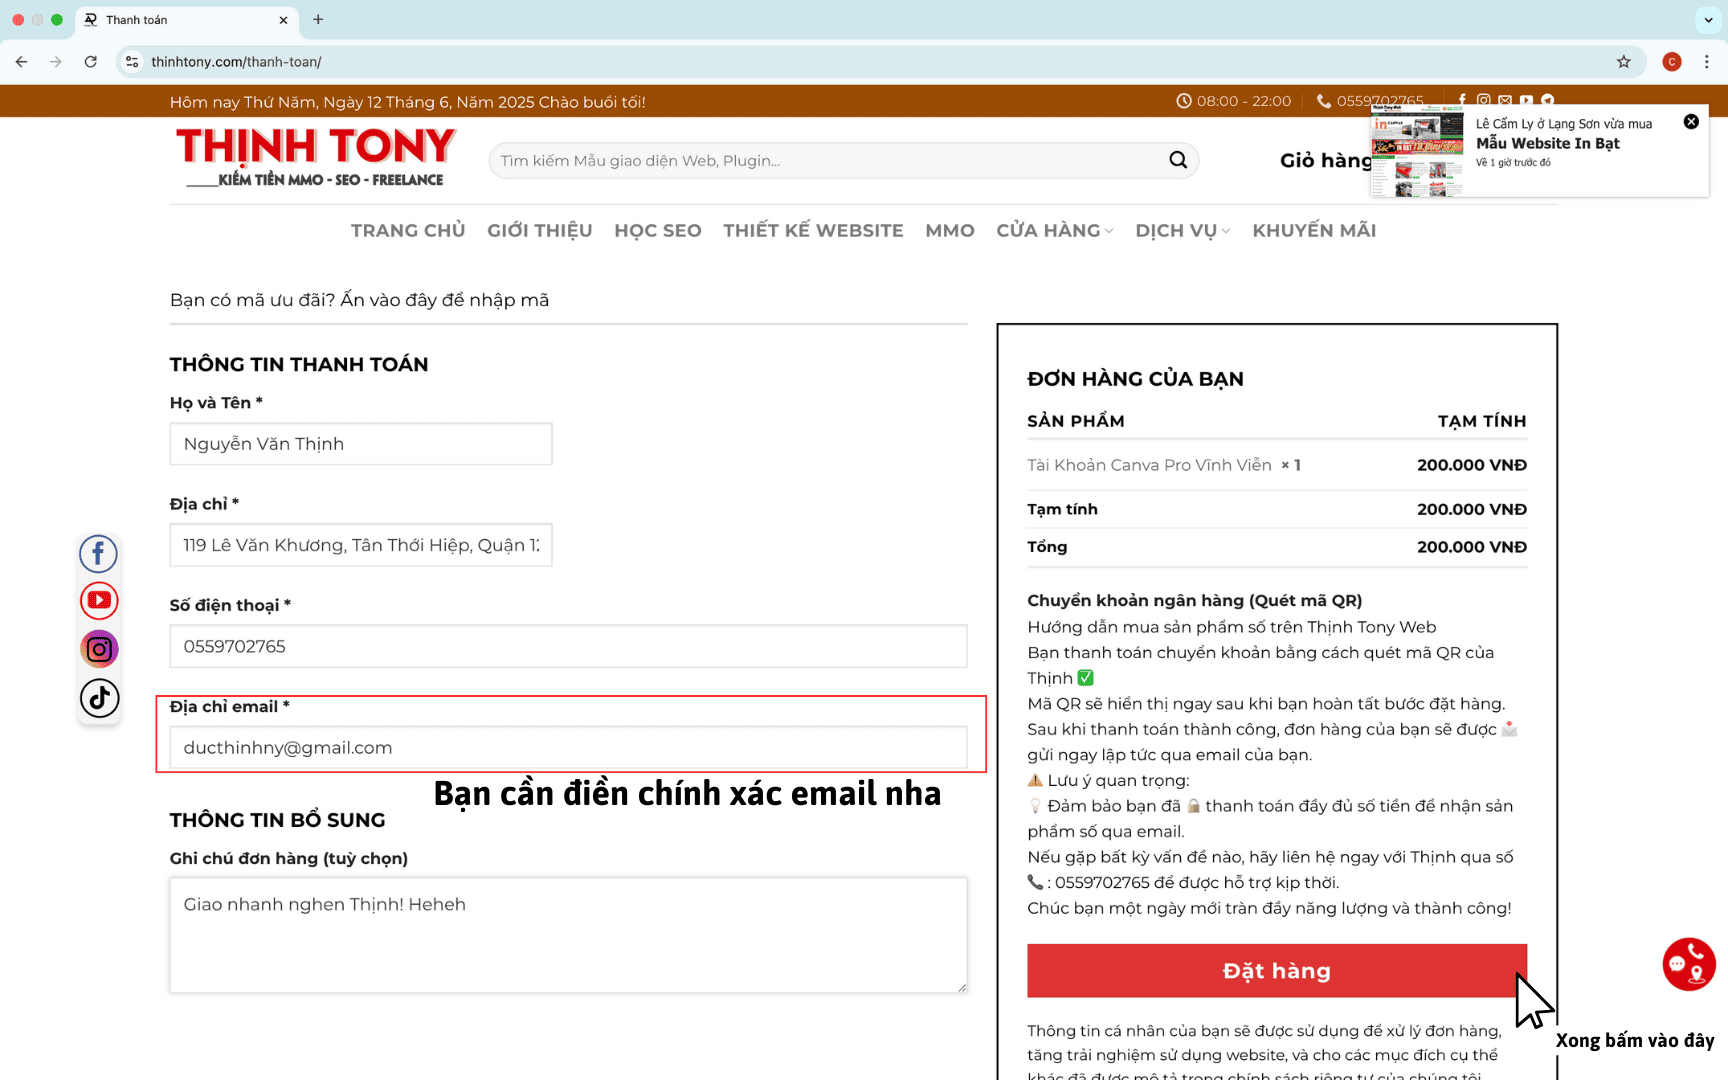Click the Thịnh Tony logo
Image resolution: width=1728 pixels, height=1080 pixels.
pos(316,157)
